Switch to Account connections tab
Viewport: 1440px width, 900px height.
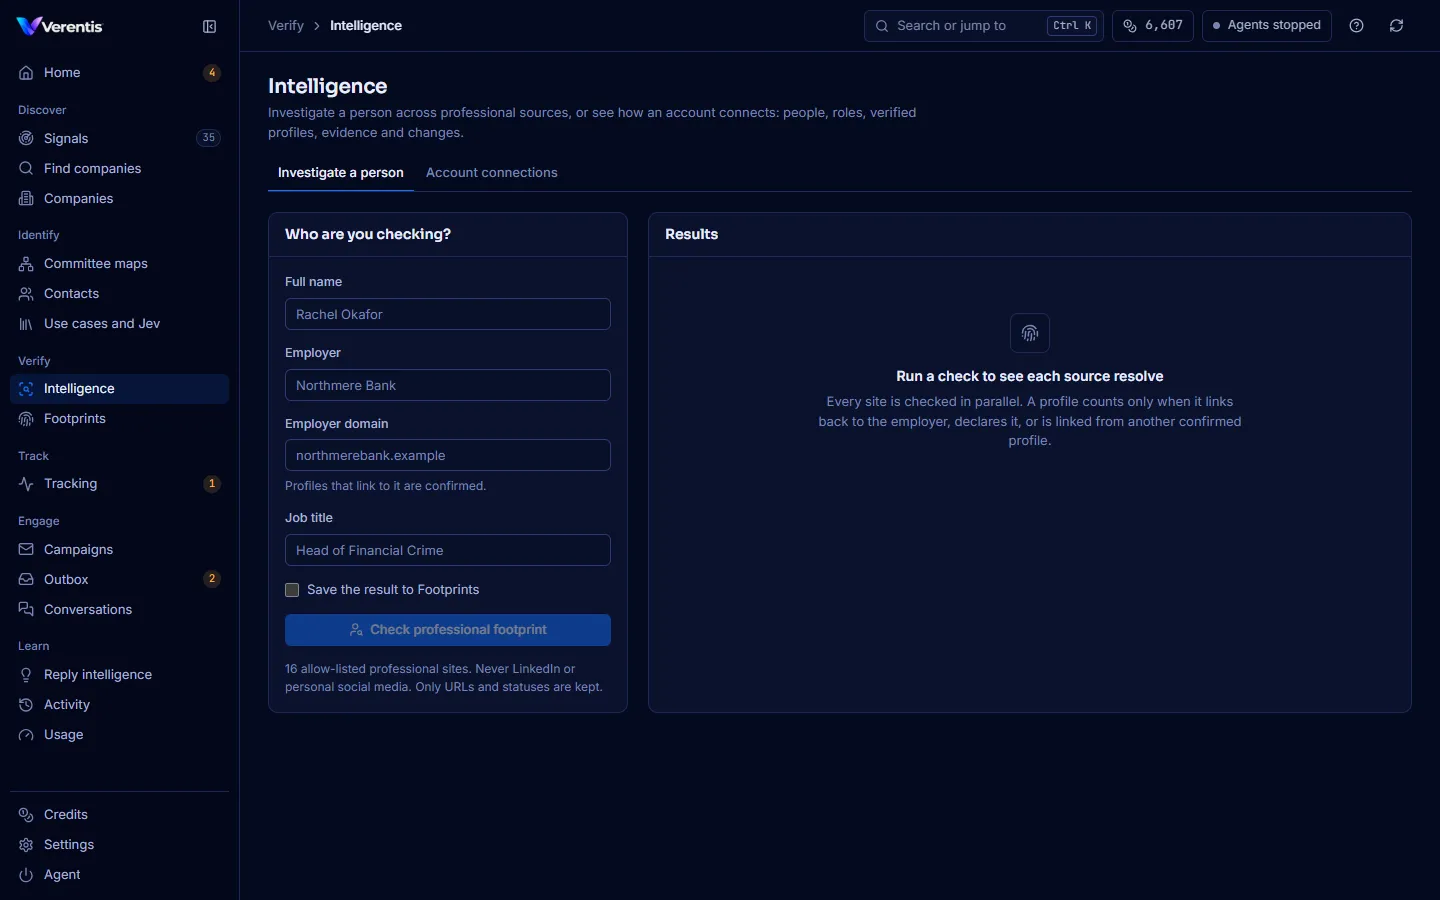point(492,173)
